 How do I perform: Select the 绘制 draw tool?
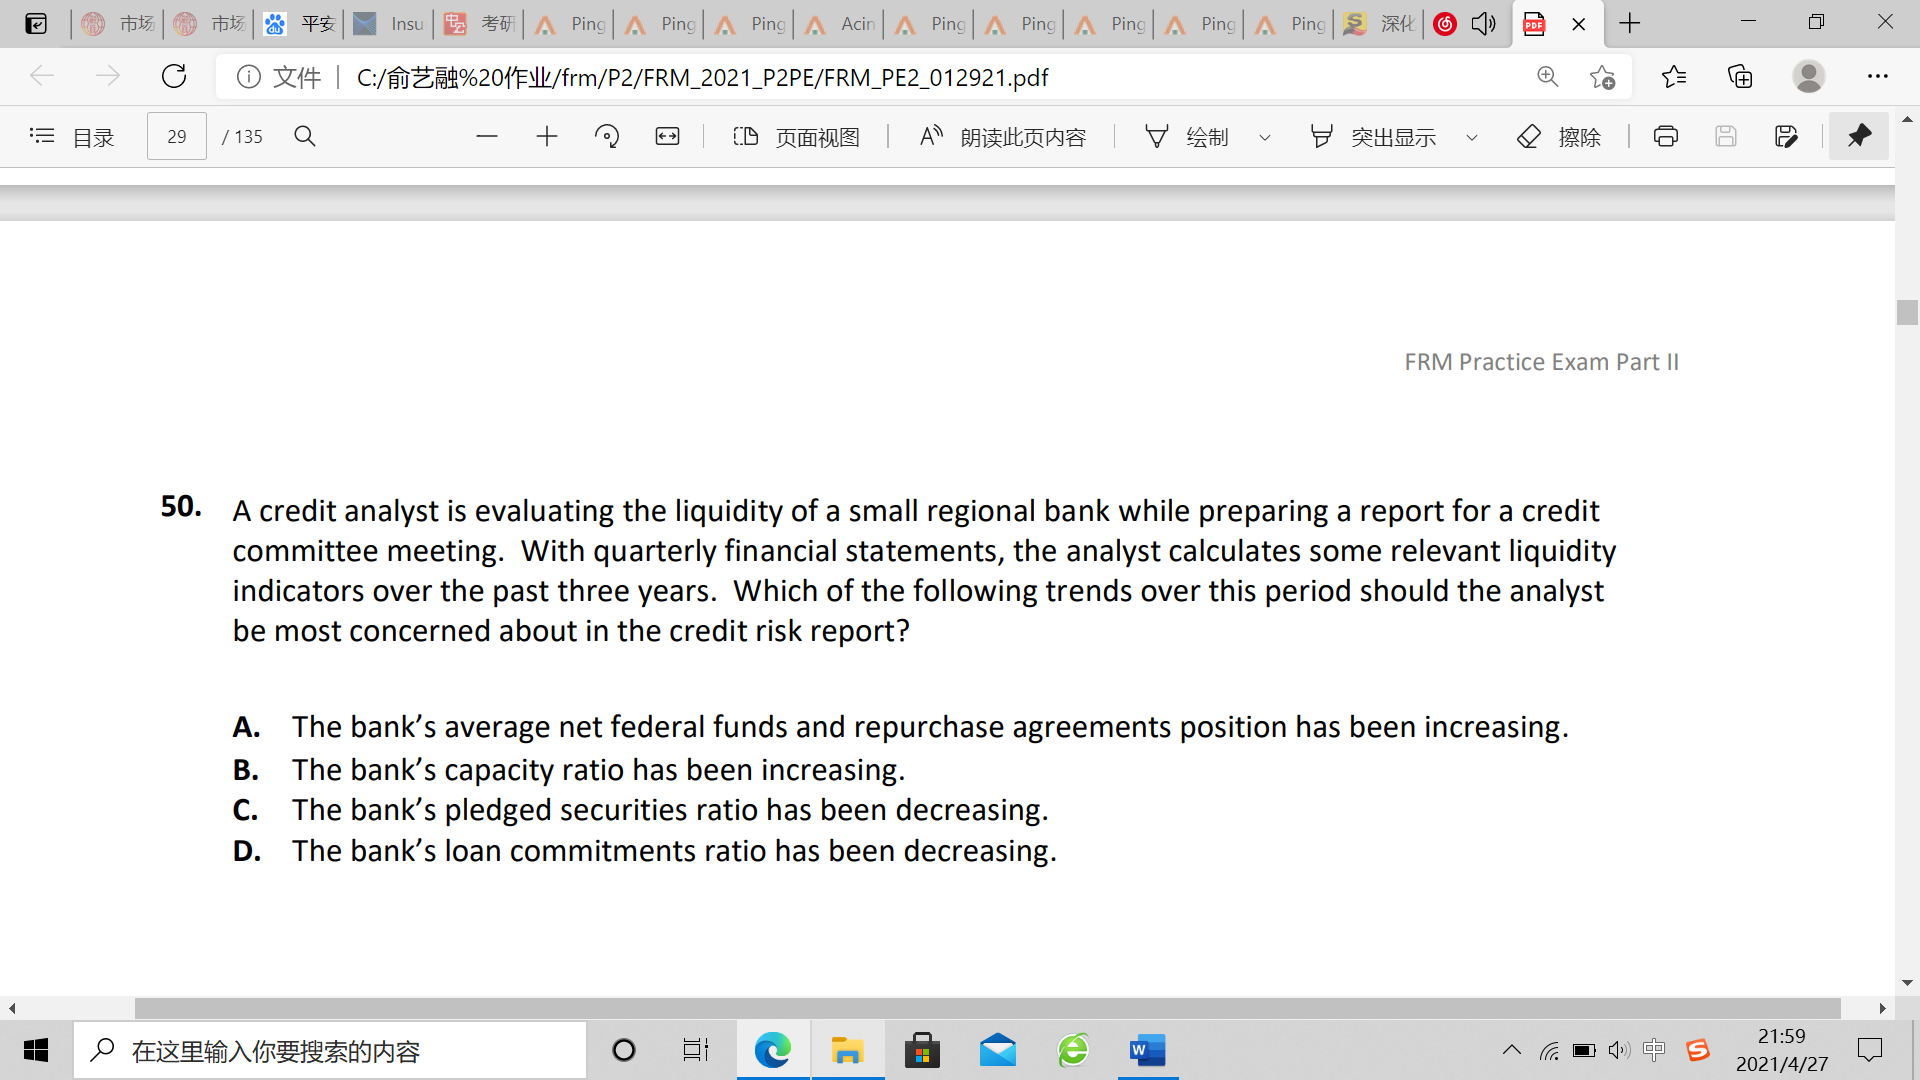(1186, 137)
